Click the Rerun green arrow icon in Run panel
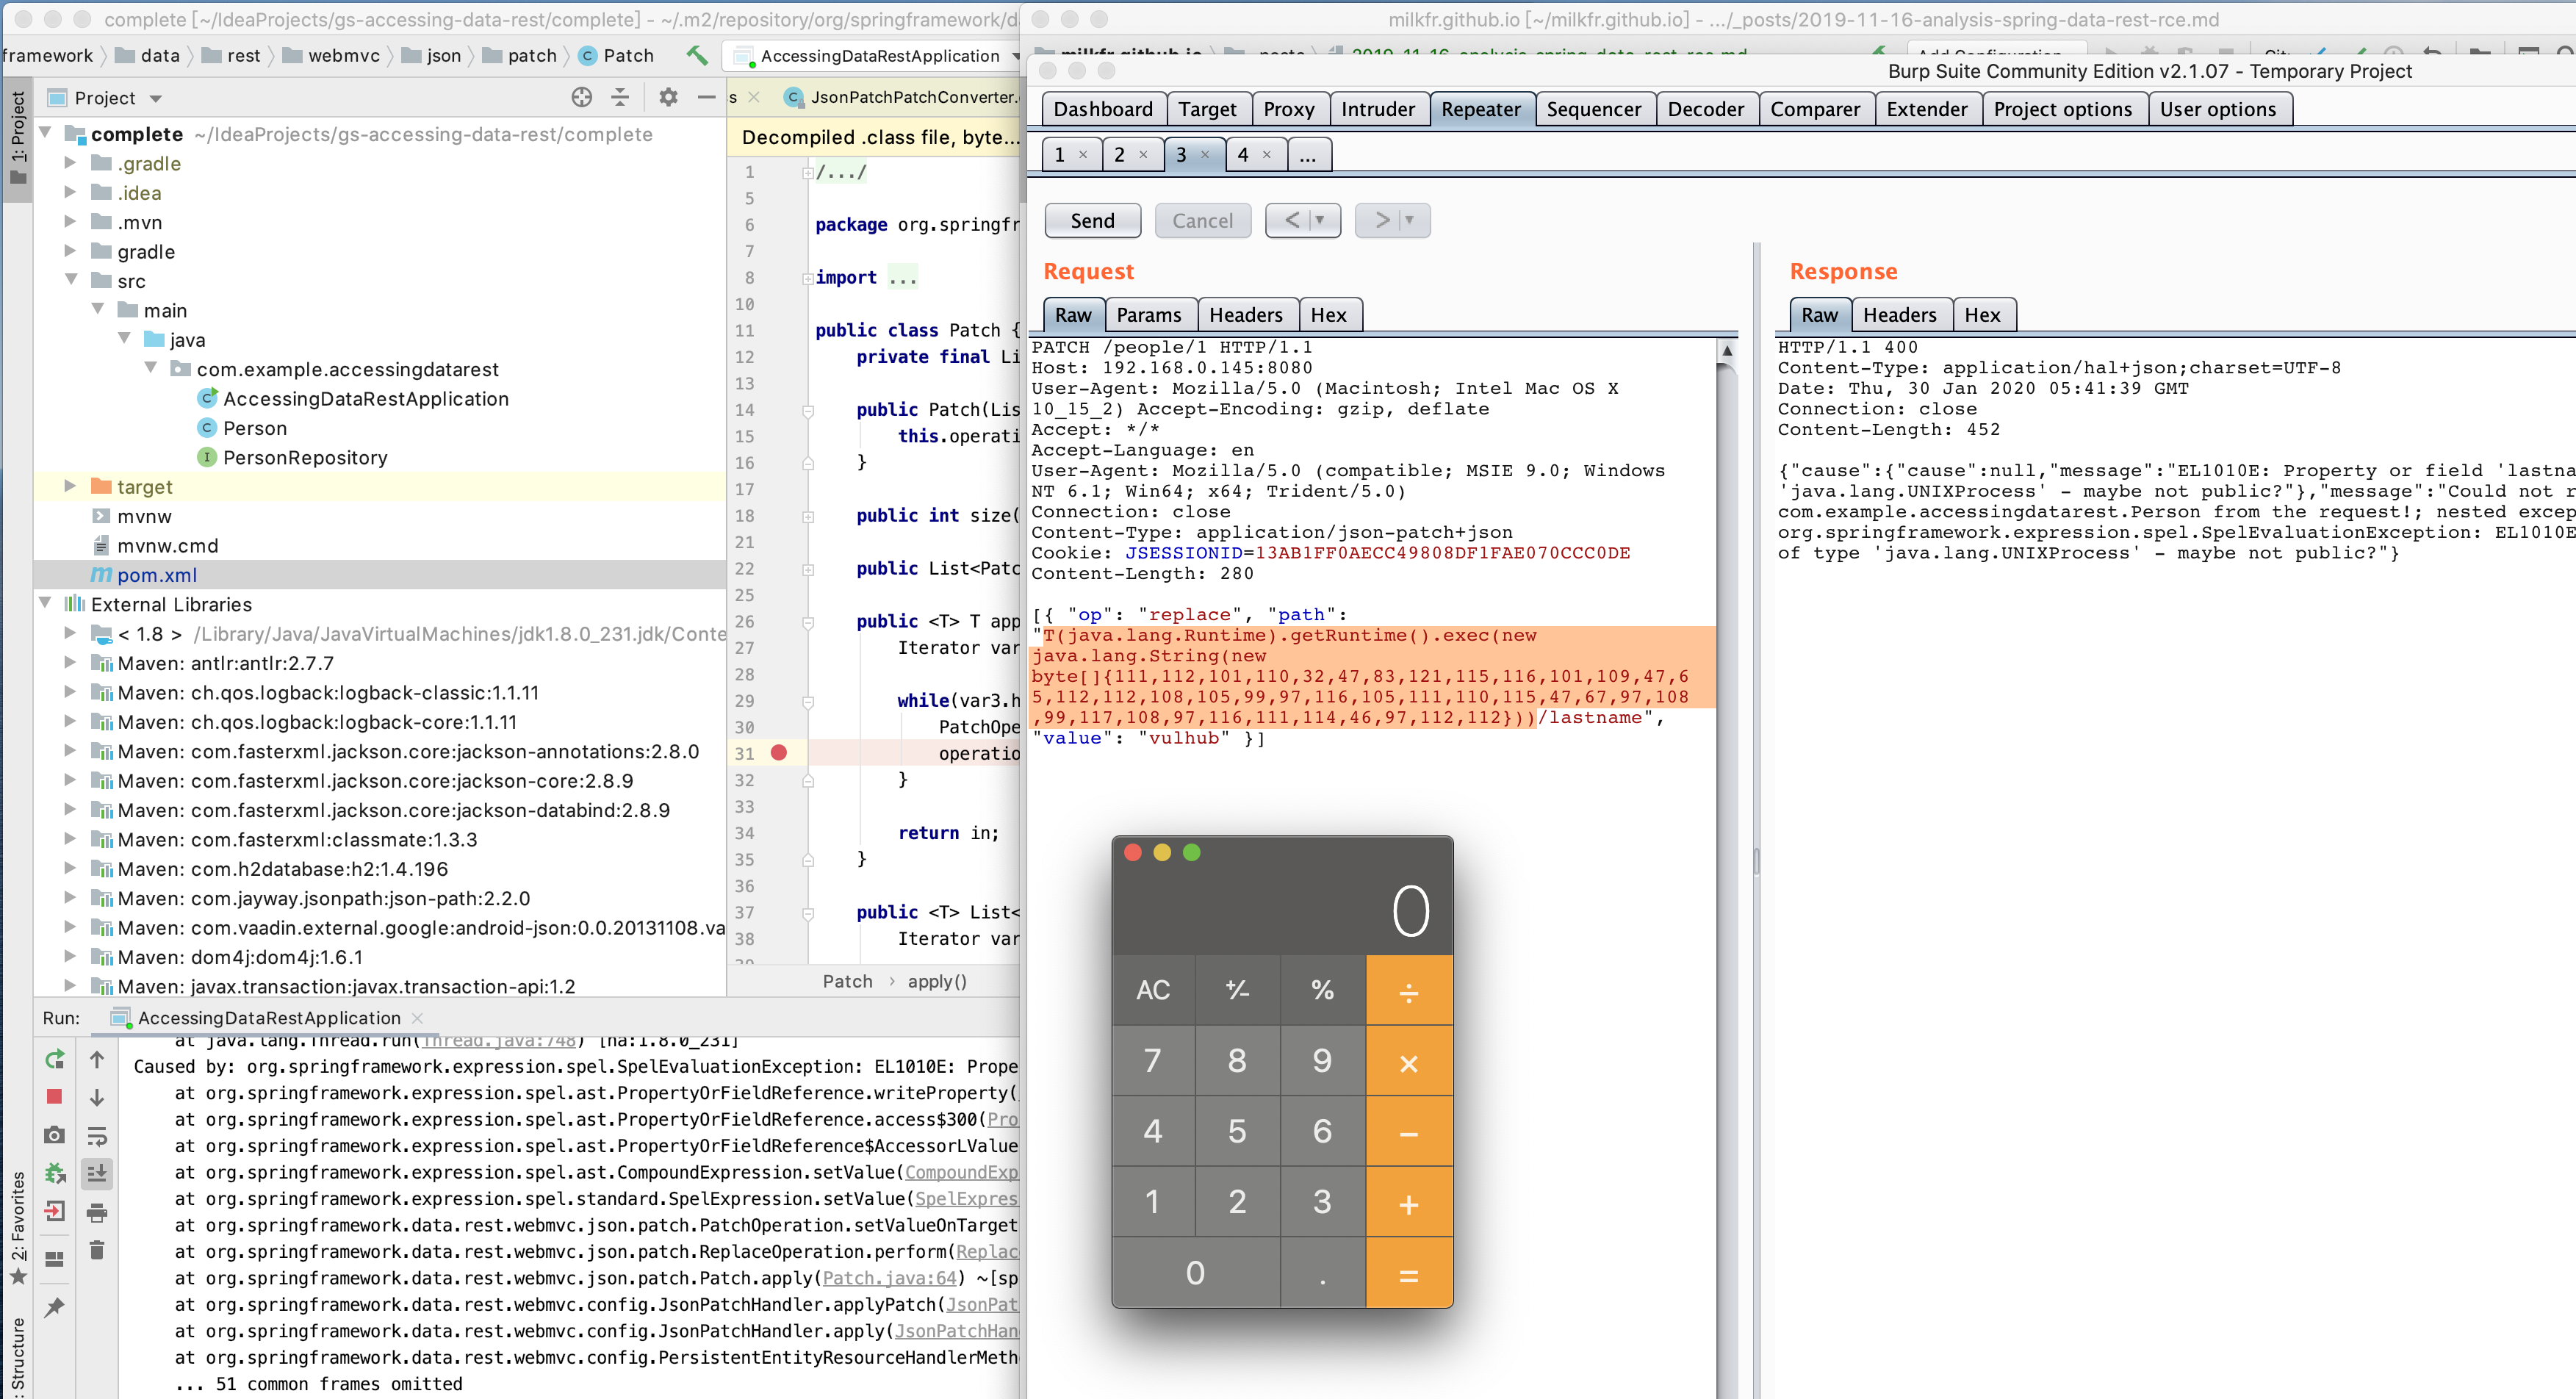This screenshot has width=2576, height=1399. click(55, 1059)
